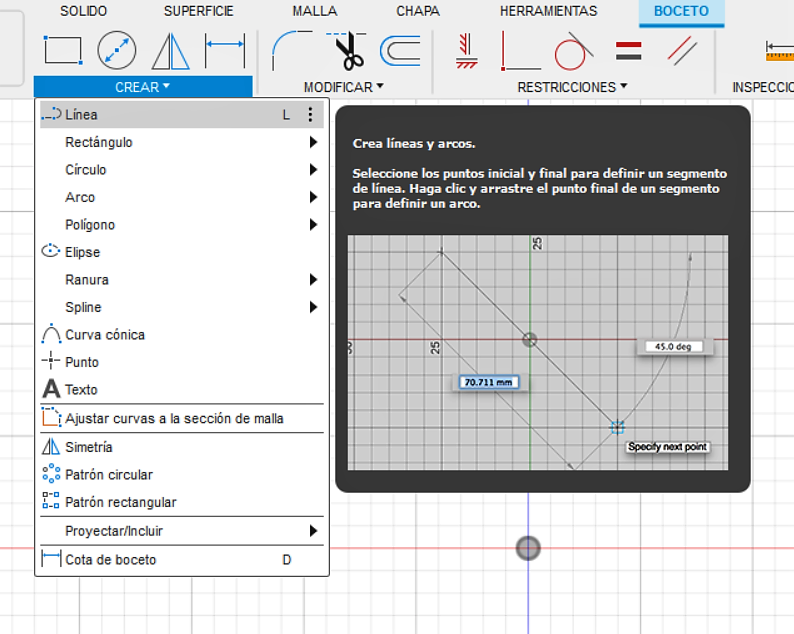Select the two-point rectangle tool icon

coord(63,50)
